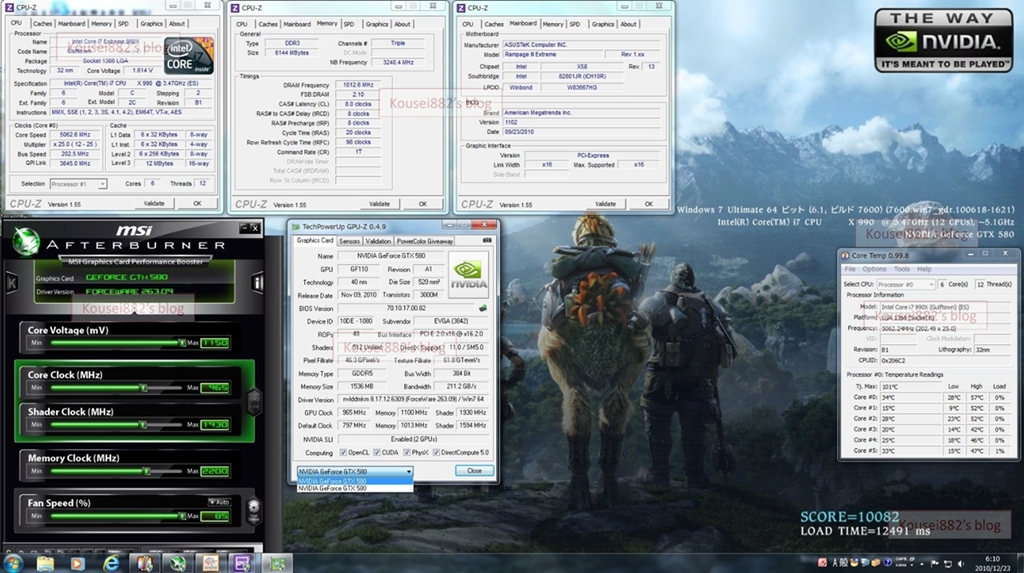Toggle the PhysX checkbox in GPU-Z
The height and width of the screenshot is (573, 1024).
click(x=407, y=452)
